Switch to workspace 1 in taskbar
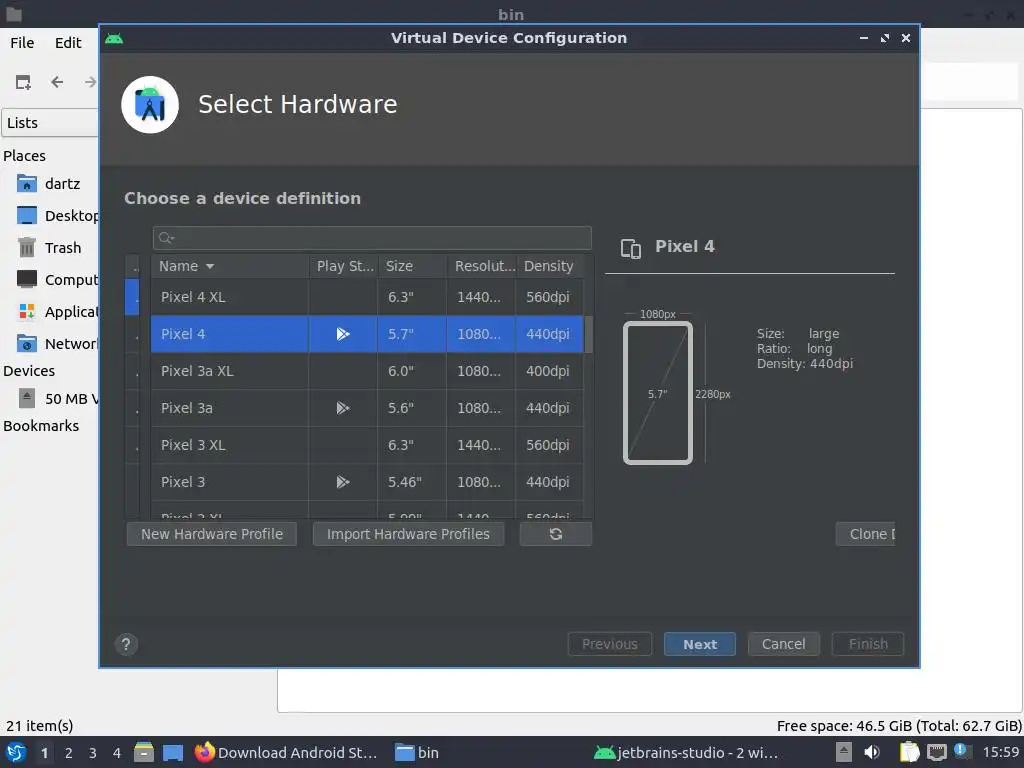Viewport: 1024px width, 768px height. pyautogui.click(x=44, y=753)
